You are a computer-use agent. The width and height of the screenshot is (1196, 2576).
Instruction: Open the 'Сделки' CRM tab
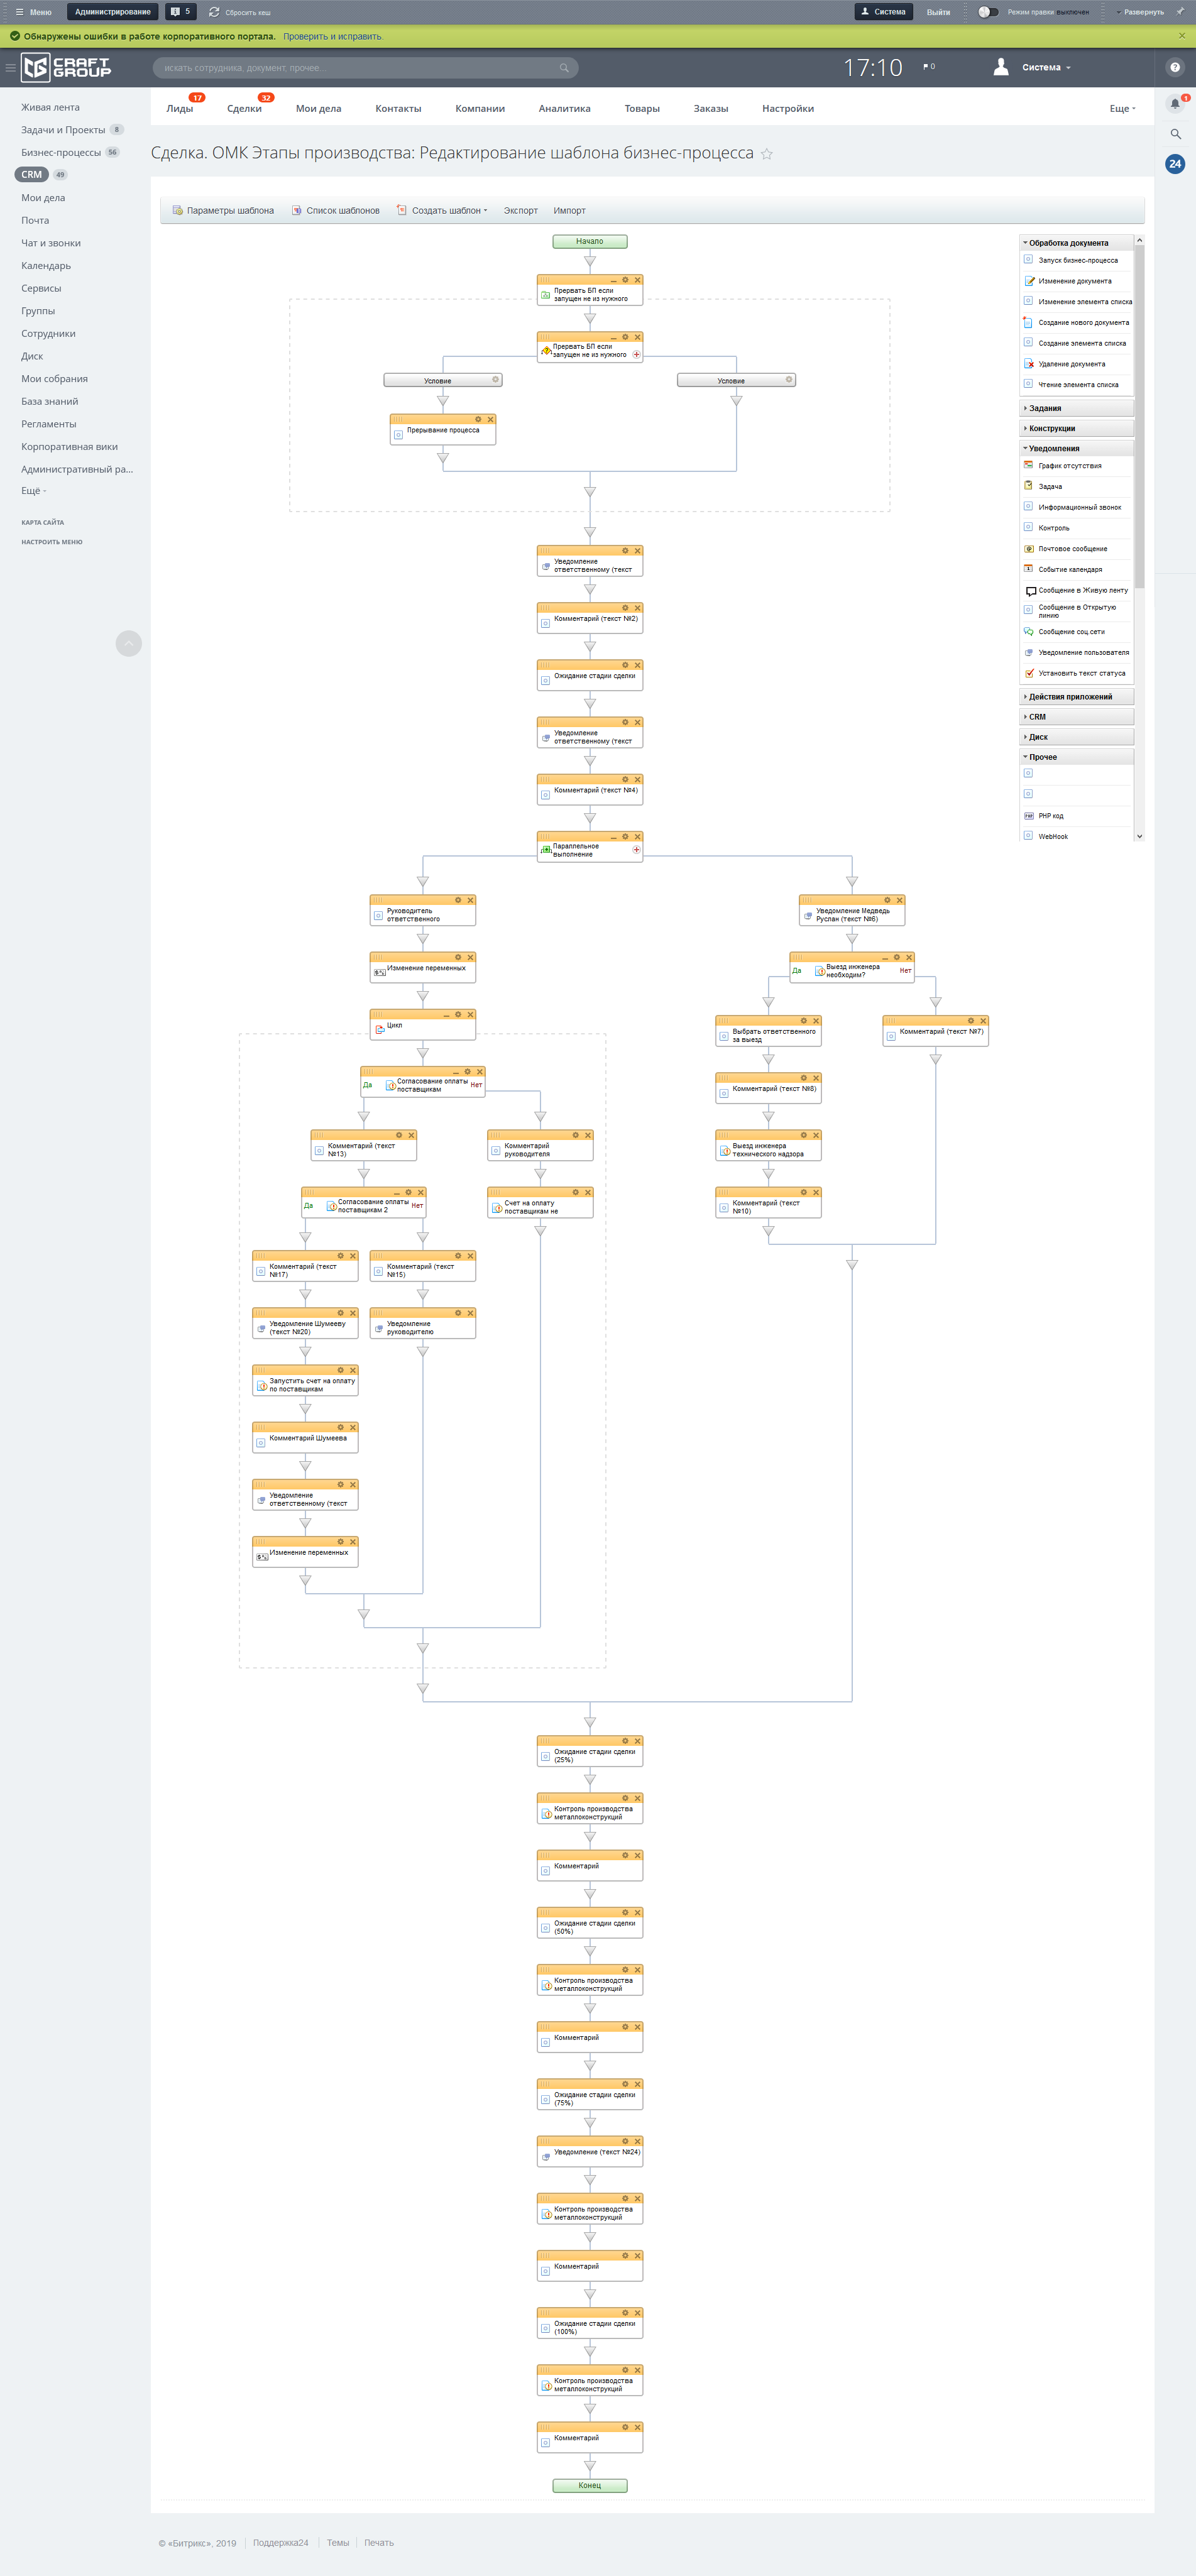coord(244,109)
